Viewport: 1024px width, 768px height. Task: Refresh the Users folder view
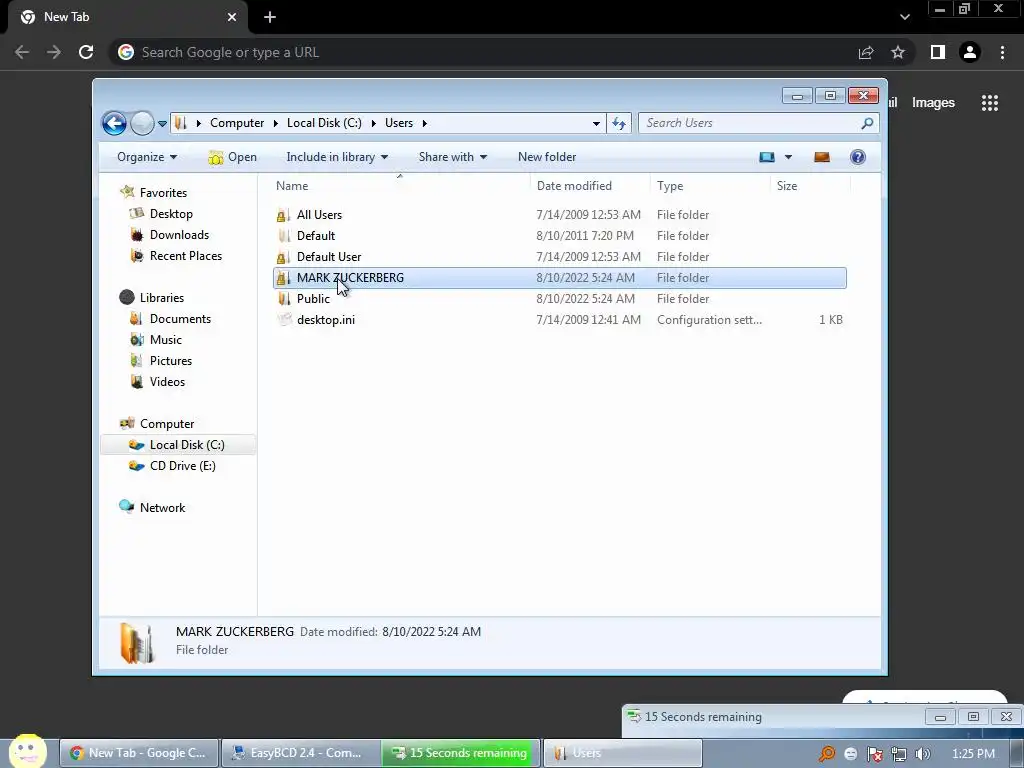coord(618,123)
